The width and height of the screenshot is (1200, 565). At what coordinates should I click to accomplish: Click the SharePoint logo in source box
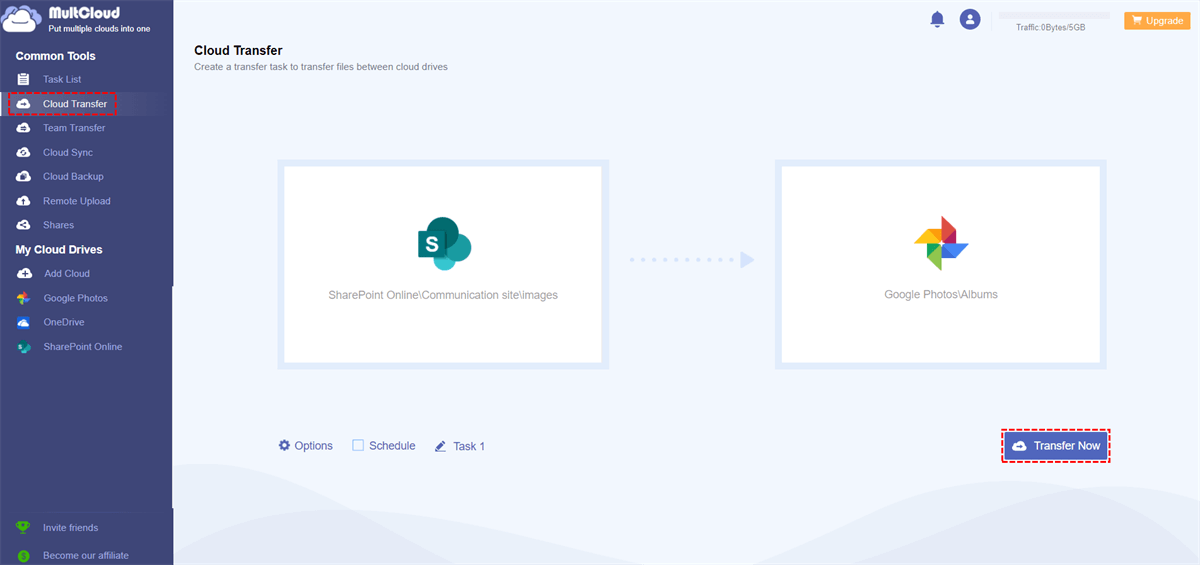point(443,244)
